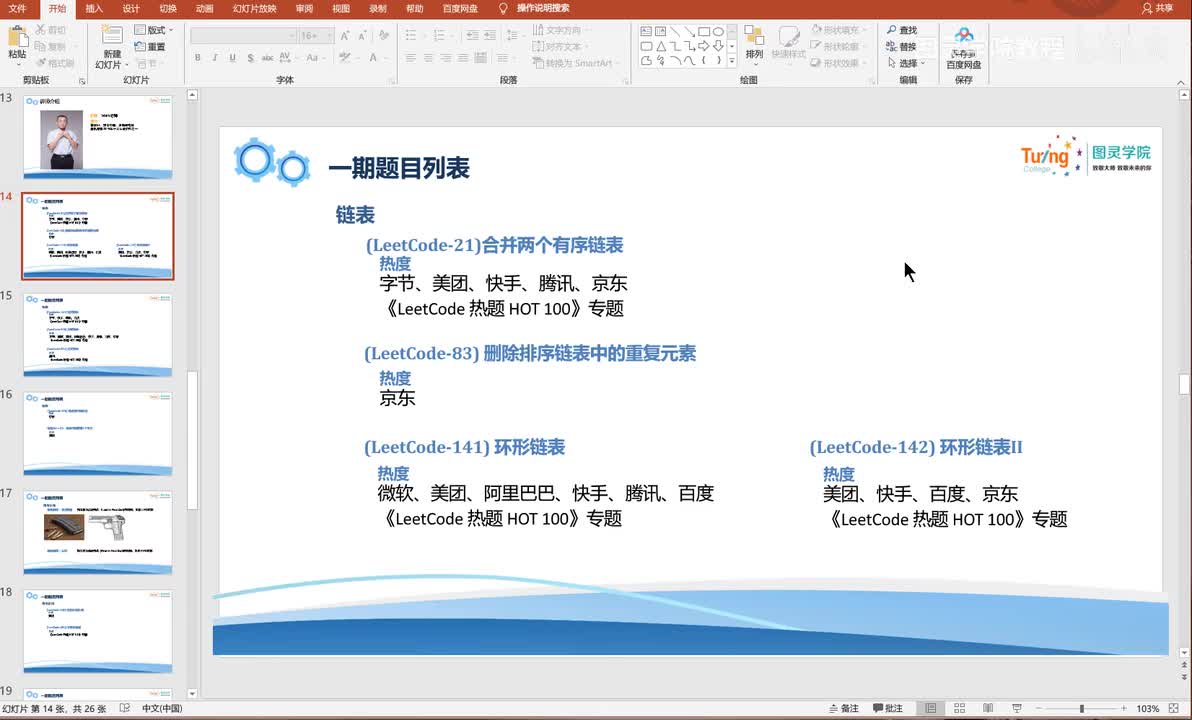The height and width of the screenshot is (720, 1192).
Task: Open the font name combo box
Action: pos(243,36)
